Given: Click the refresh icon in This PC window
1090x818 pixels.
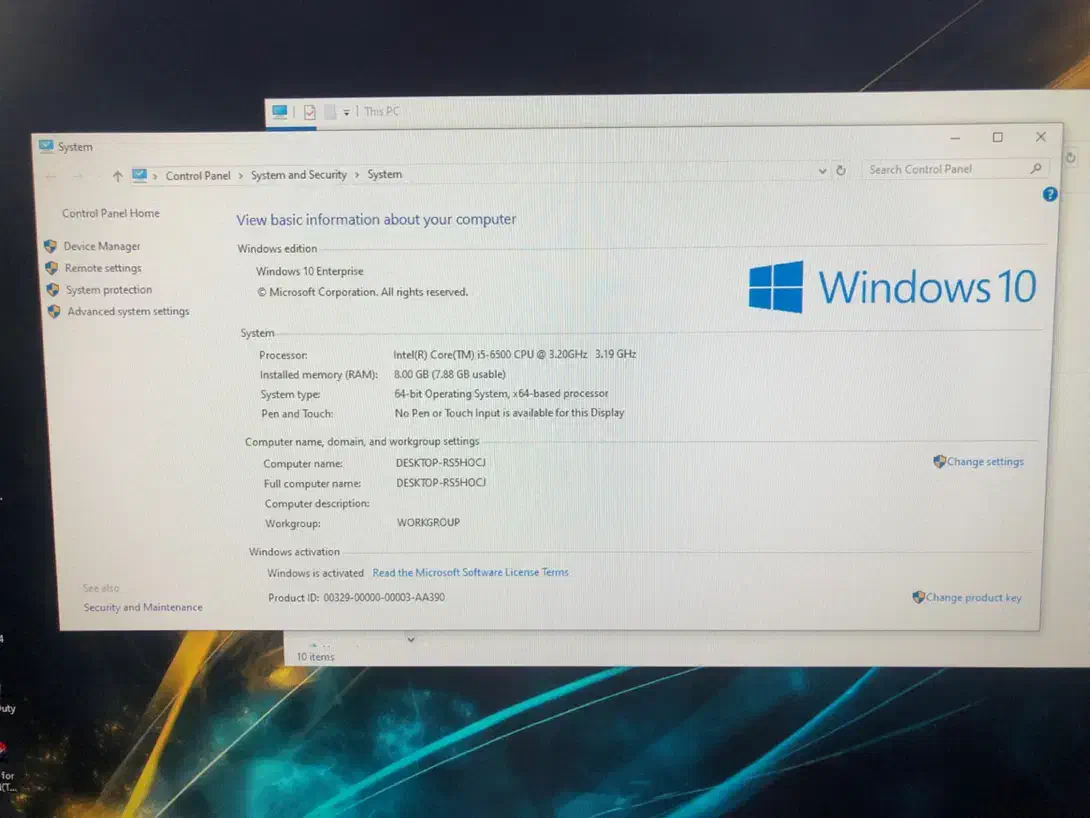Looking at the screenshot, I should tap(1071, 158).
